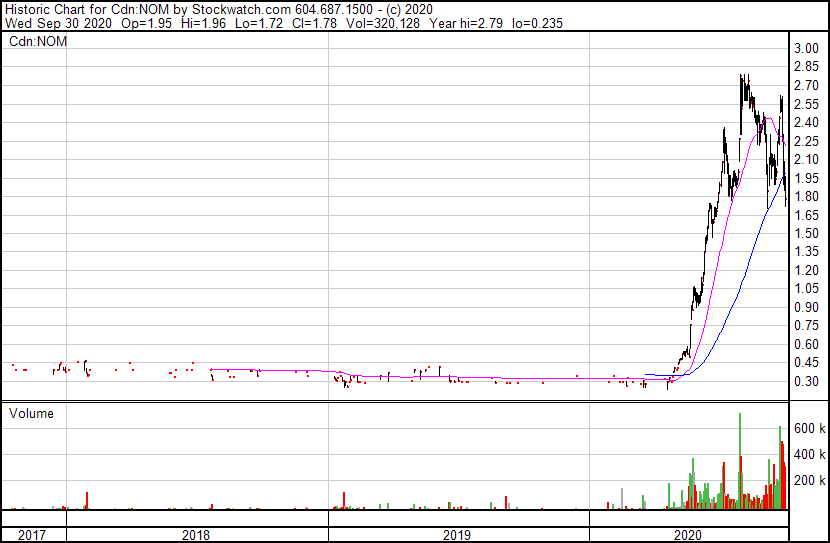Click the 400 k volume axis label

coord(809,454)
